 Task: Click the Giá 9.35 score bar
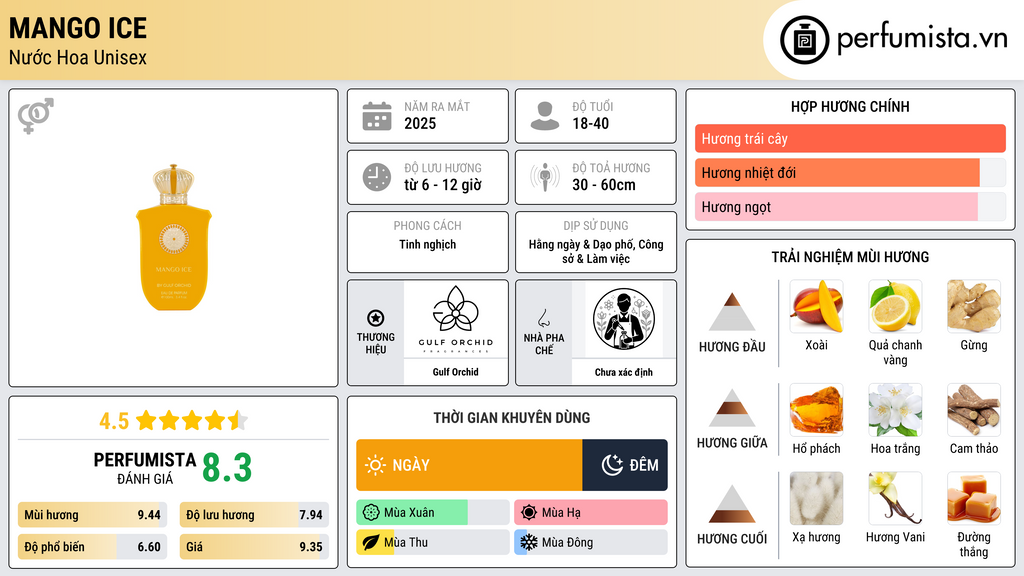tap(254, 547)
